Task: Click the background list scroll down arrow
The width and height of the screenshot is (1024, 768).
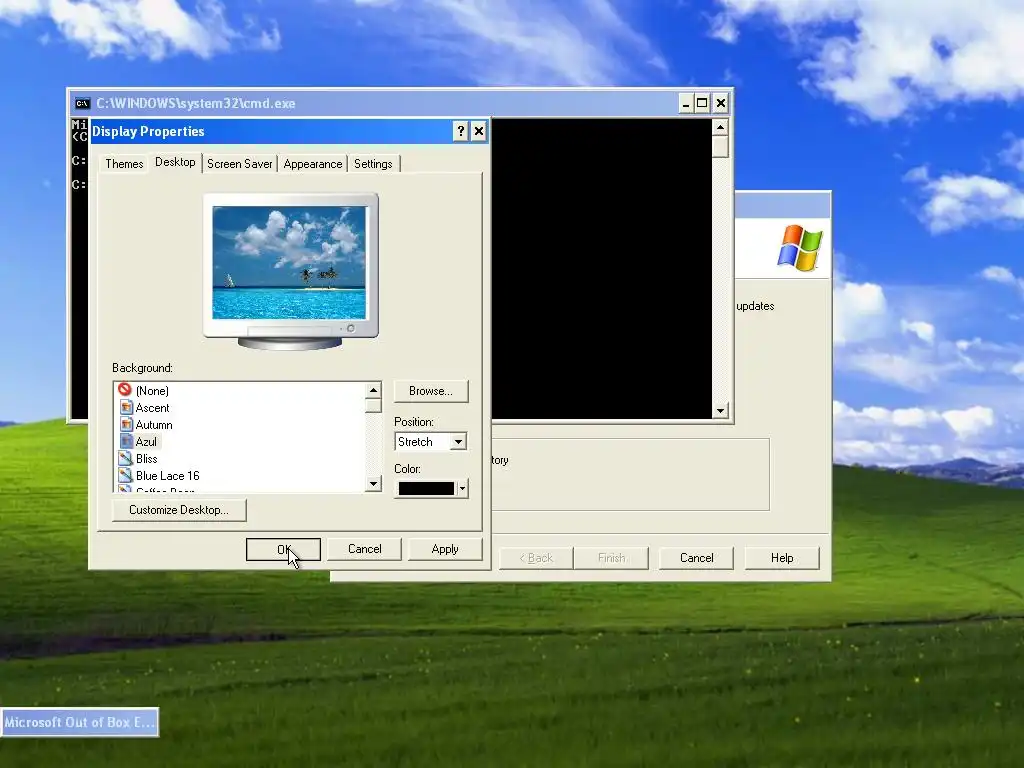Action: [x=373, y=483]
